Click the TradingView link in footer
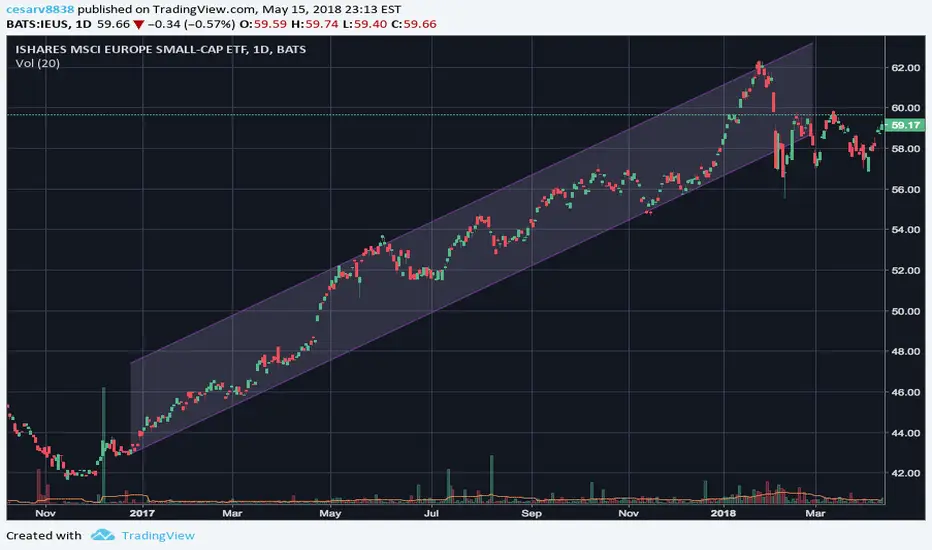This screenshot has width=932, height=550. (x=158, y=536)
